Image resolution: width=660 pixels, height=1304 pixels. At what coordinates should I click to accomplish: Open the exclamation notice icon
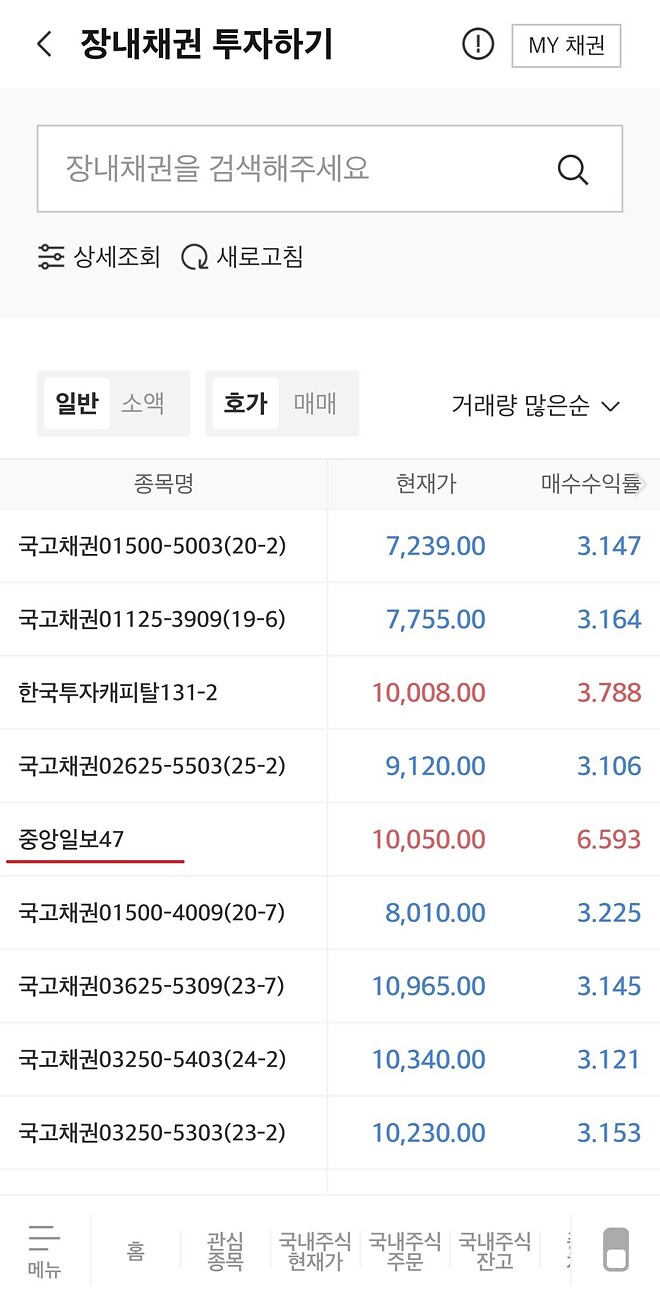[478, 44]
